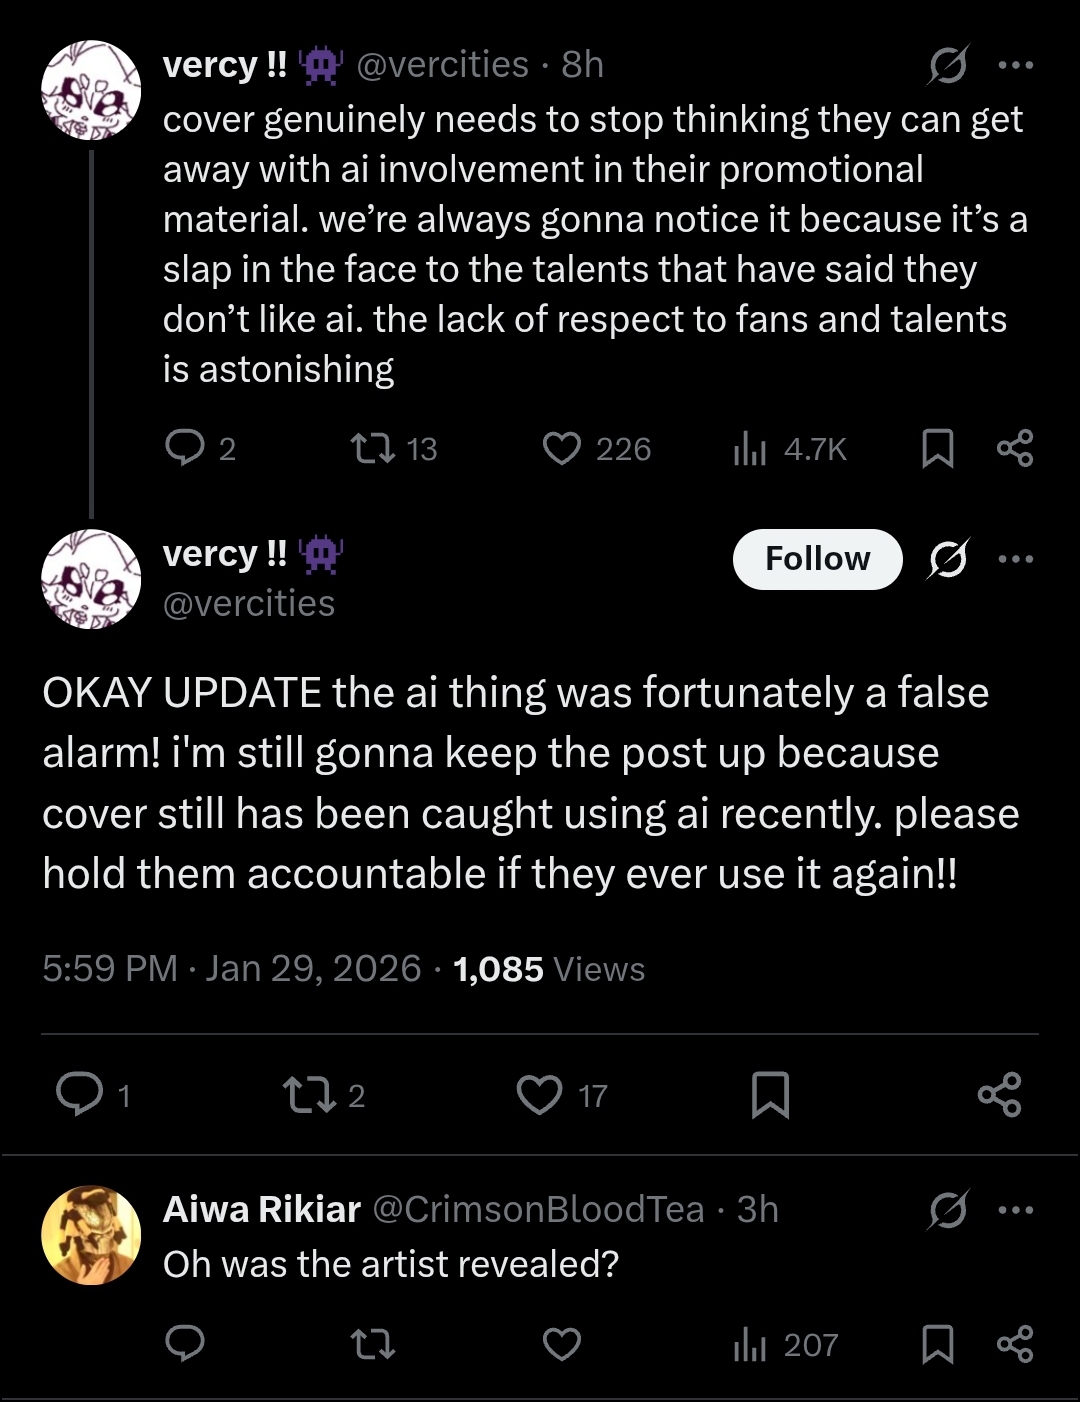Open the @vercities handle on main post

pyautogui.click(x=249, y=604)
